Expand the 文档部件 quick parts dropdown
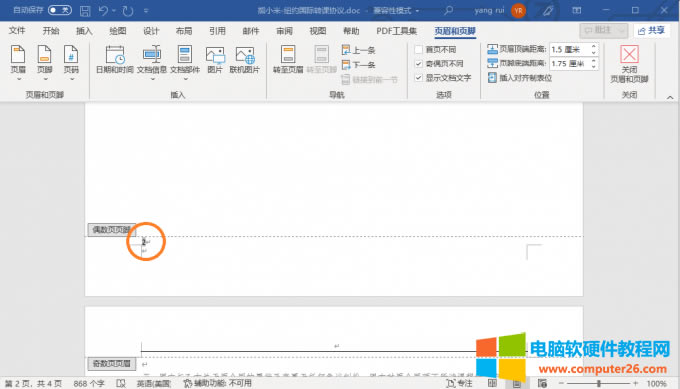Image resolution: width=680 pixels, height=389 pixels. [x=185, y=79]
